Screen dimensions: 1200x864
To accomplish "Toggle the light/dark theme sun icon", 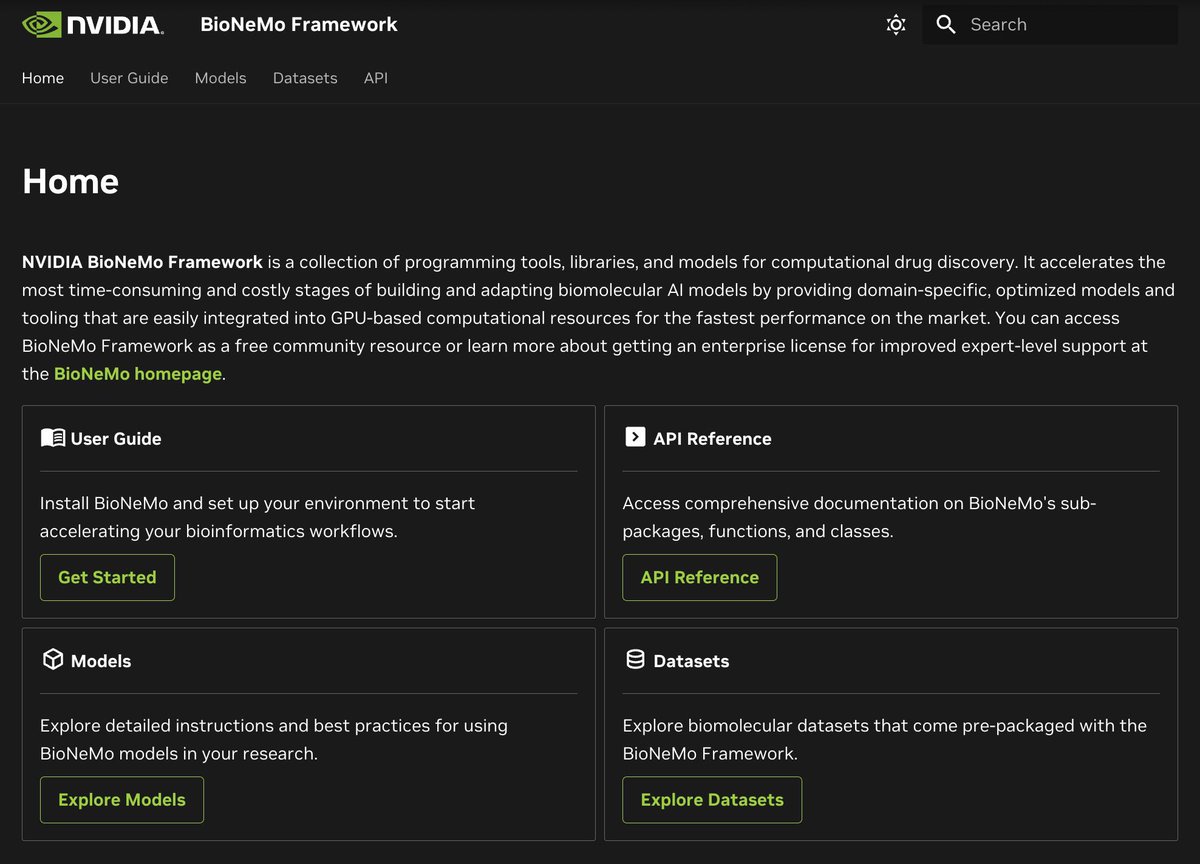I will [x=896, y=25].
